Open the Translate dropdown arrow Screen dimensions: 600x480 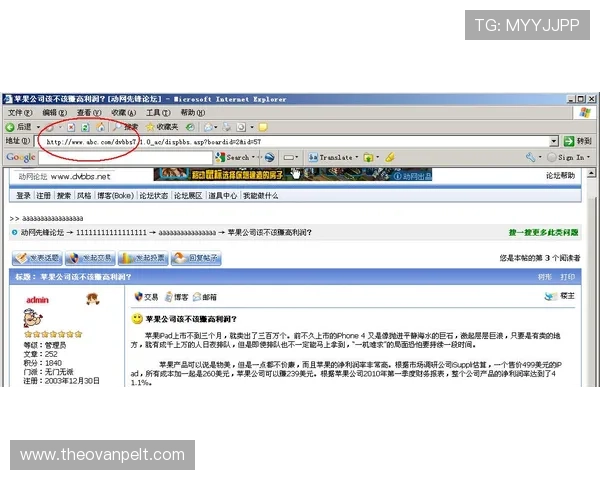click(x=357, y=157)
